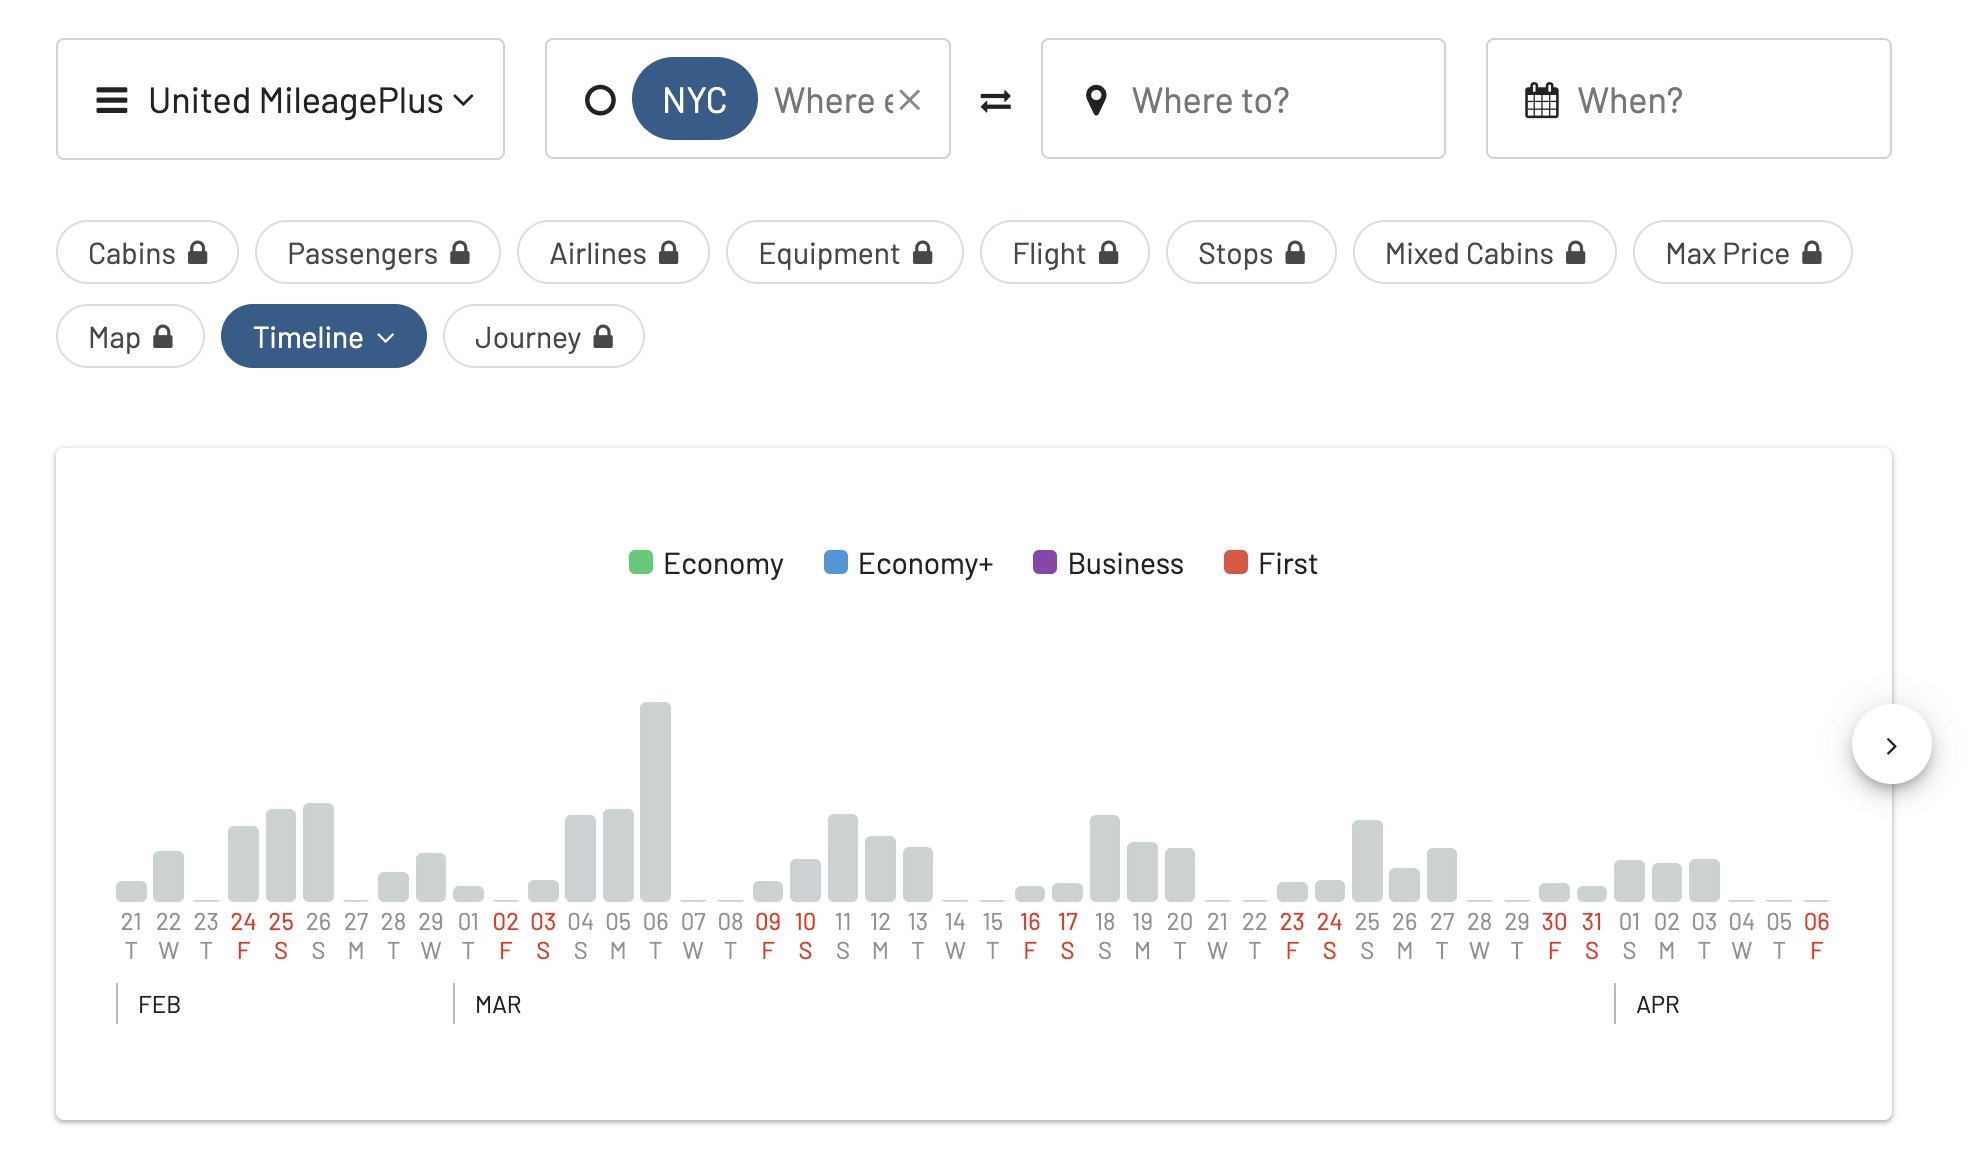Expand the Timeline view dropdown
Image resolution: width=1976 pixels, height=1170 pixels.
[324, 336]
